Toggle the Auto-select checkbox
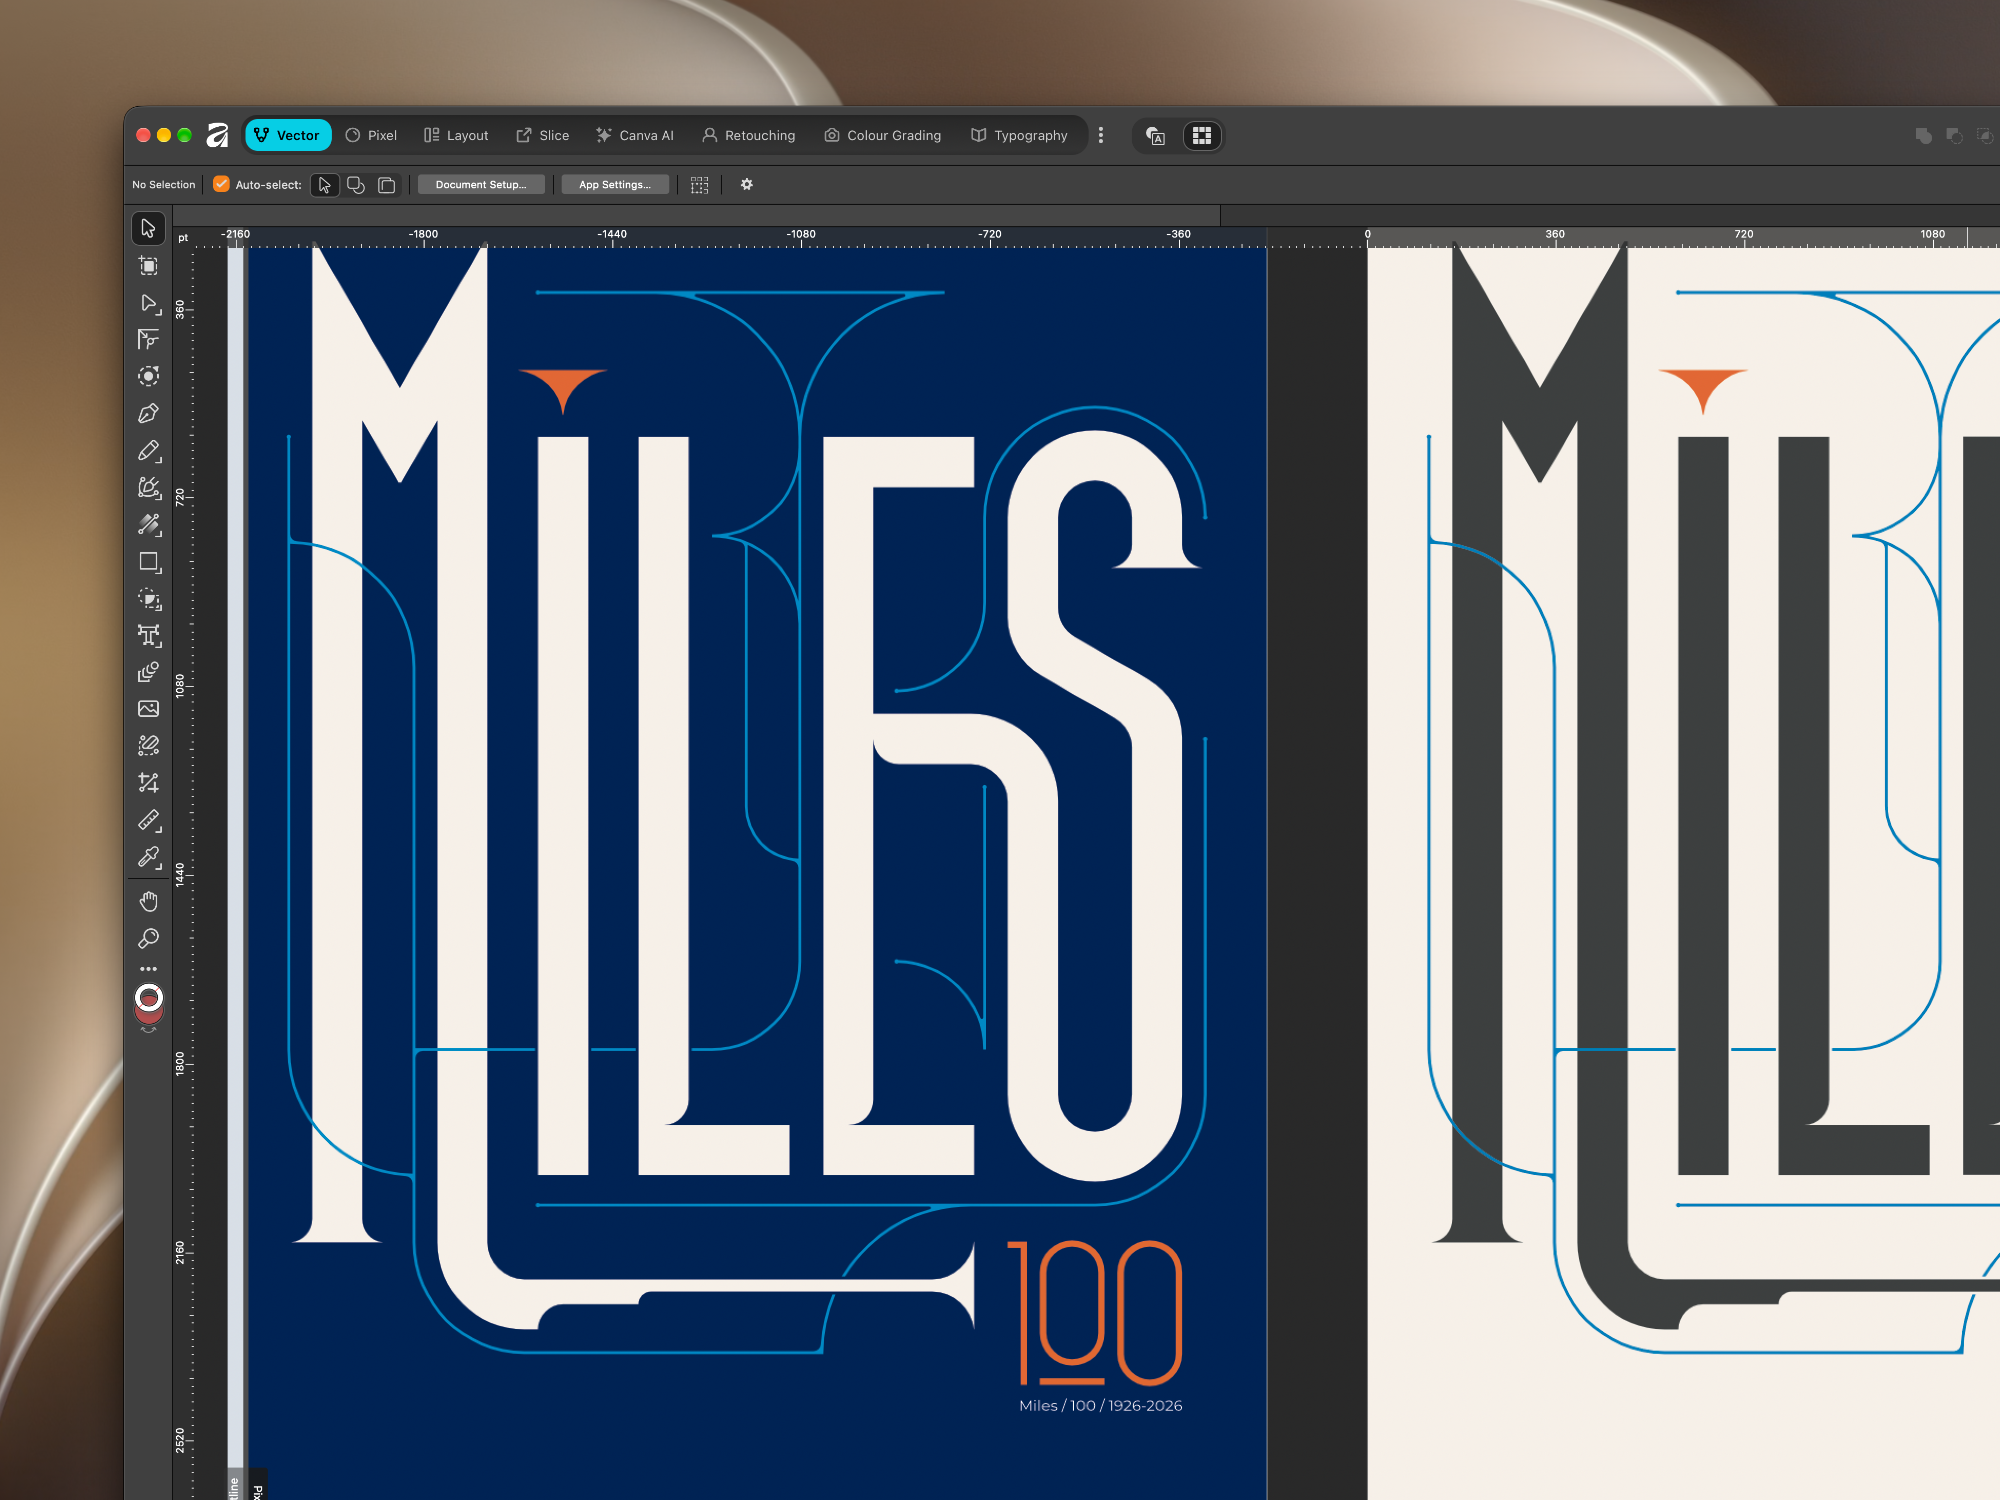The image size is (2000, 1500). 222,184
